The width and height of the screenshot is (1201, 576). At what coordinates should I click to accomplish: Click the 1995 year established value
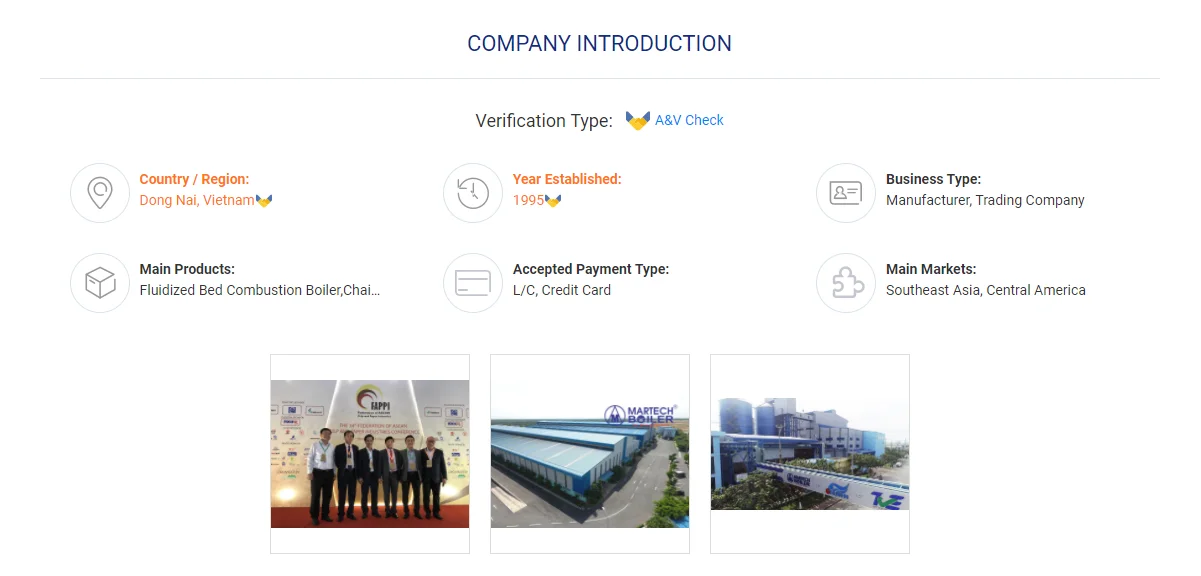[528, 200]
